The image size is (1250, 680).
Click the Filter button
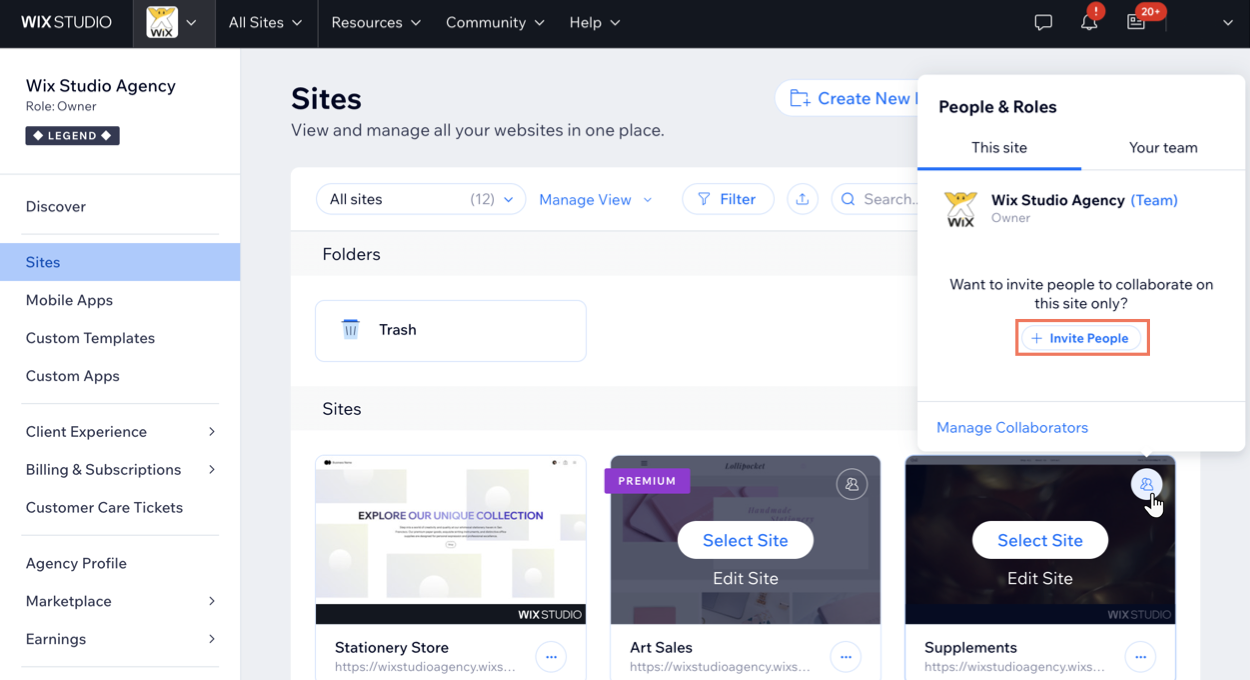[727, 199]
